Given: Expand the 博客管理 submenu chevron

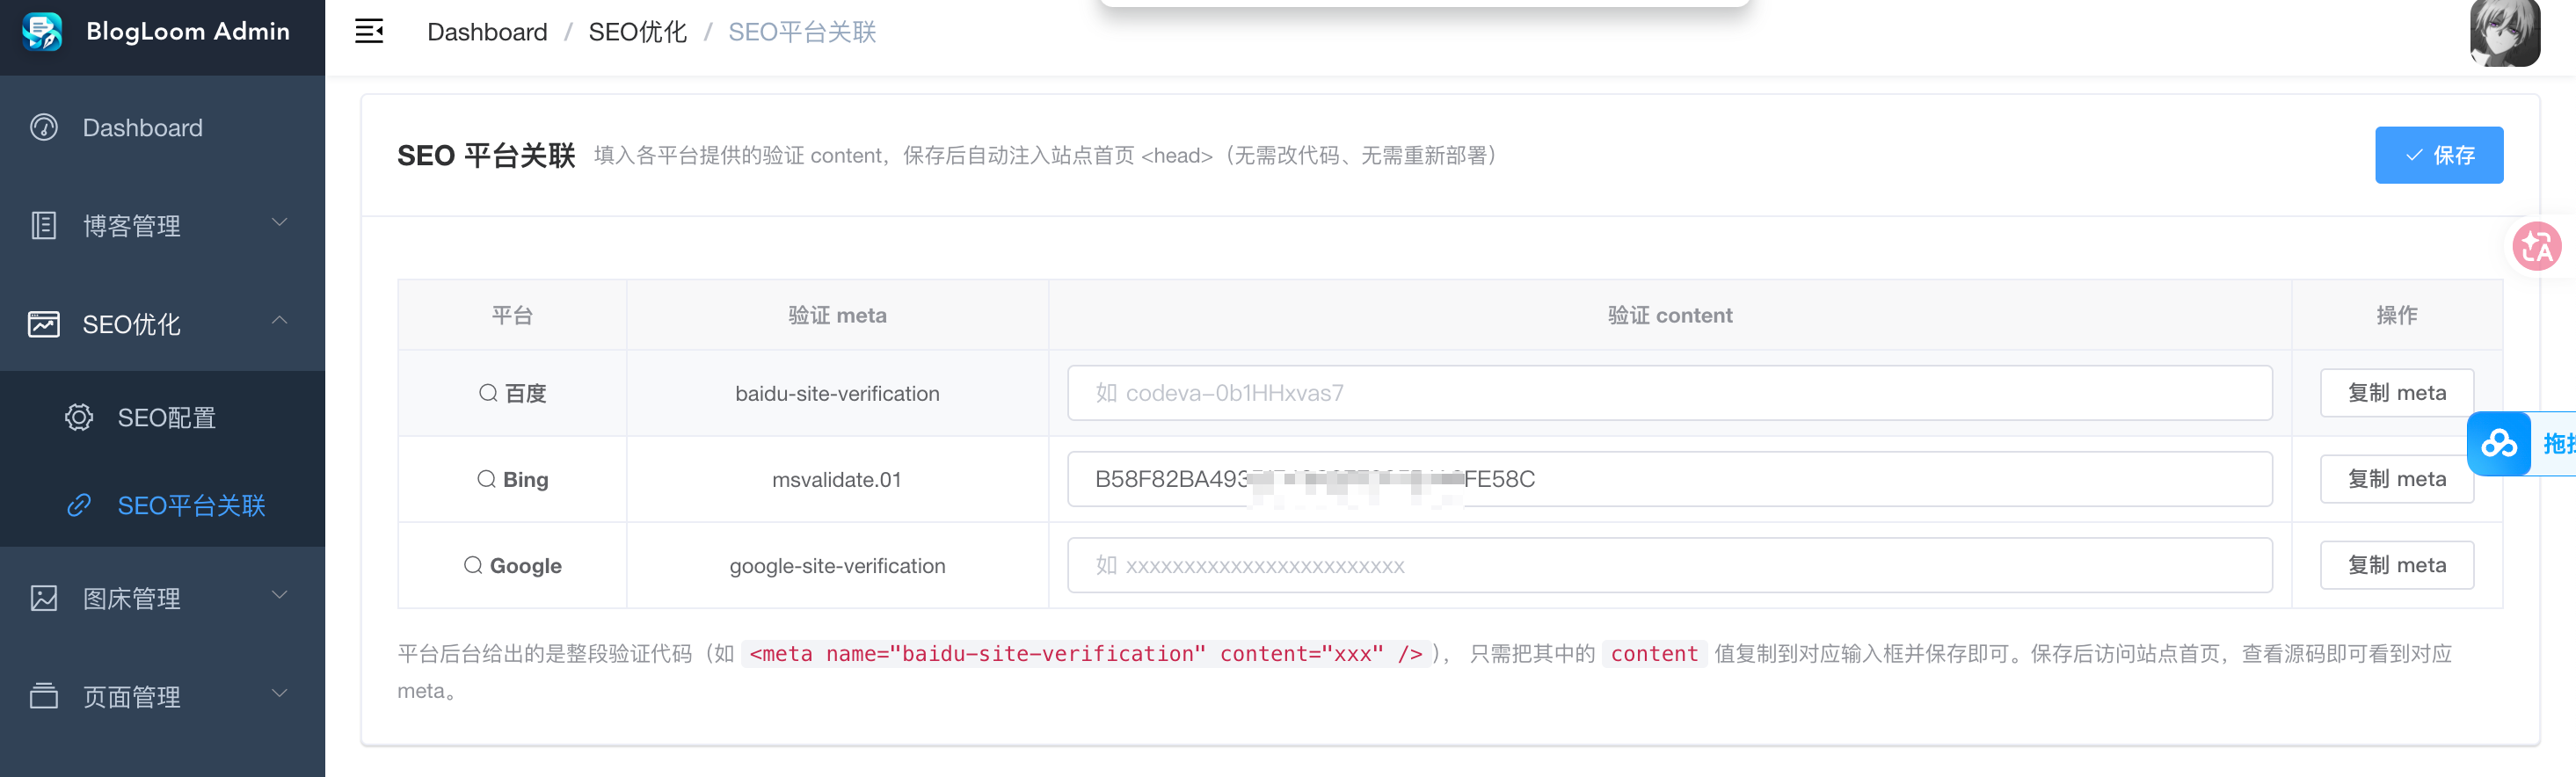Looking at the screenshot, I should pos(280,223).
